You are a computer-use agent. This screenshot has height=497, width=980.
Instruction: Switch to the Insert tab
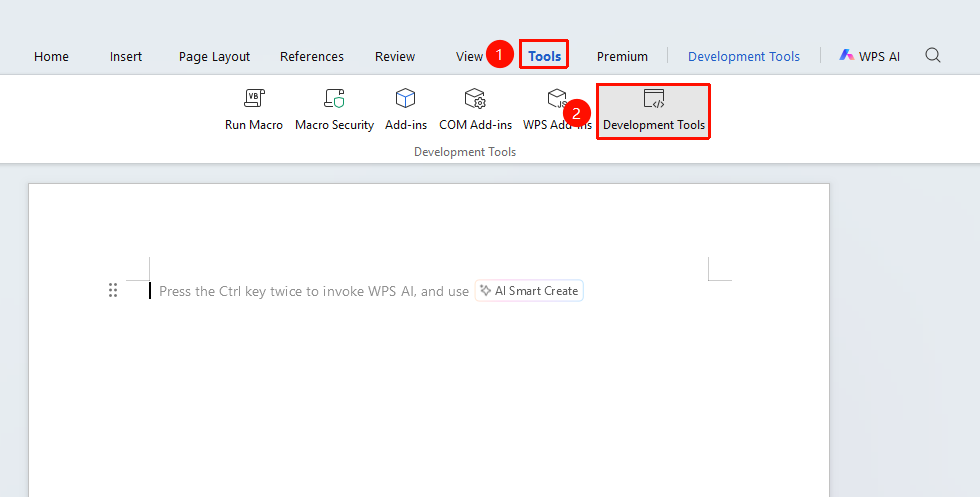126,56
